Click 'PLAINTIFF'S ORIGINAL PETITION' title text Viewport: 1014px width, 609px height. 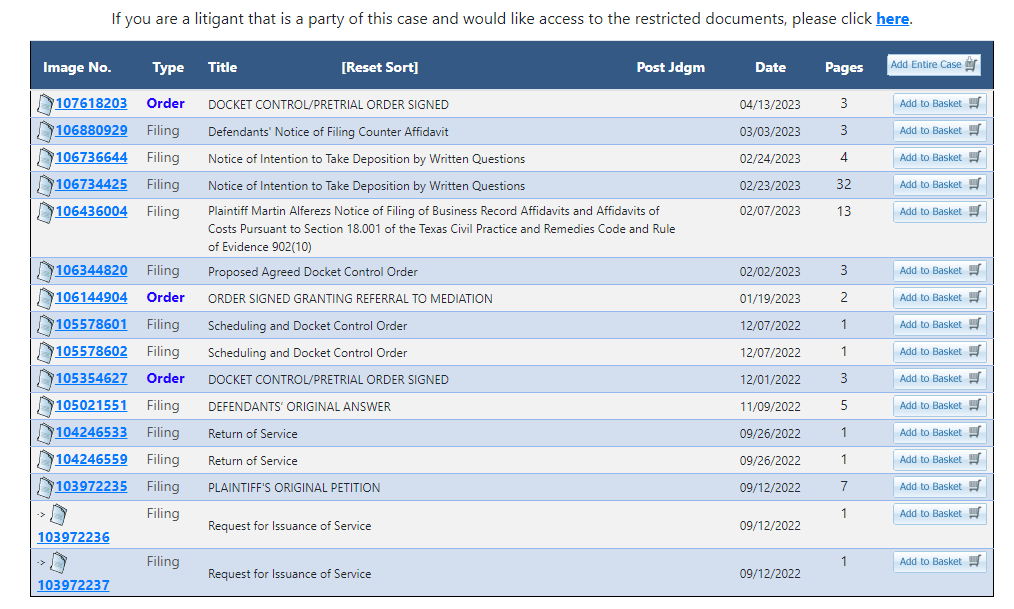pyautogui.click(x=294, y=488)
